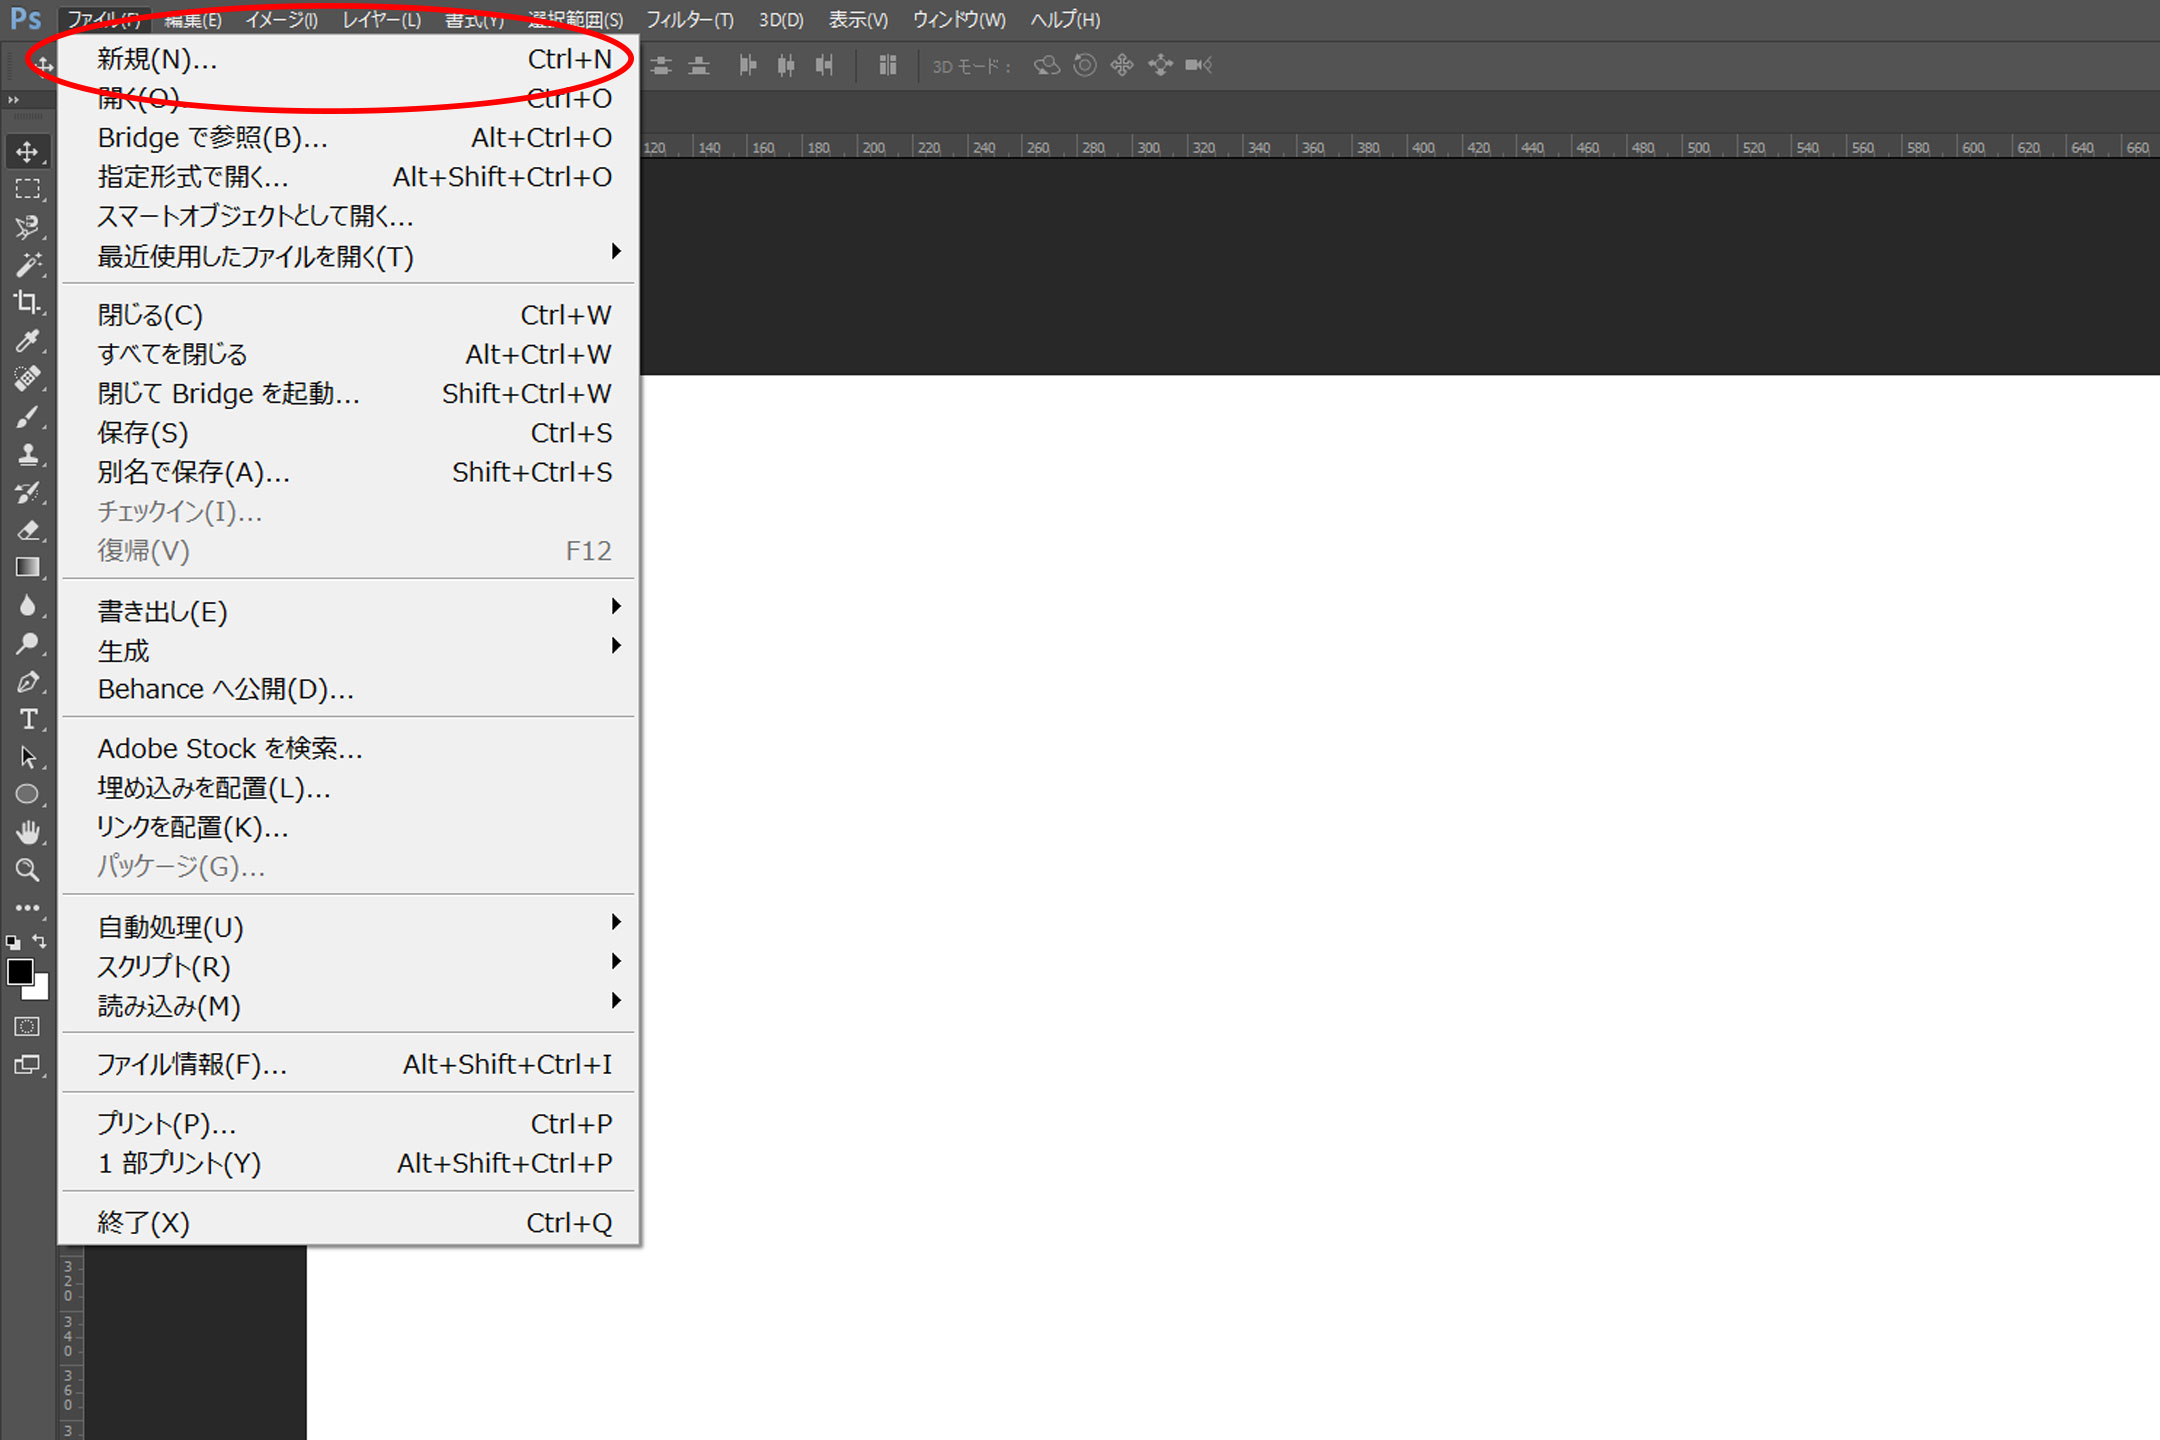Select the History Brush tool
This screenshot has width=2160, height=1440.
tap(27, 493)
